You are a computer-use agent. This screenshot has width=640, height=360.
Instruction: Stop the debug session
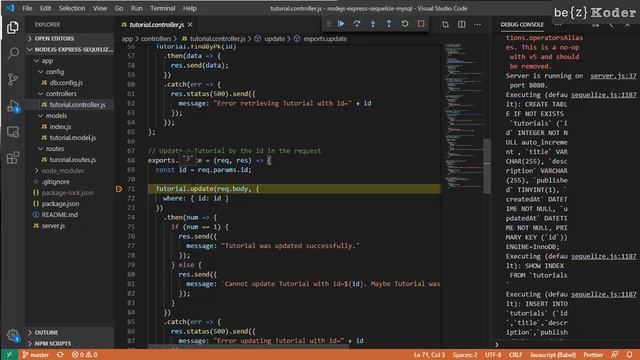(x=421, y=24)
